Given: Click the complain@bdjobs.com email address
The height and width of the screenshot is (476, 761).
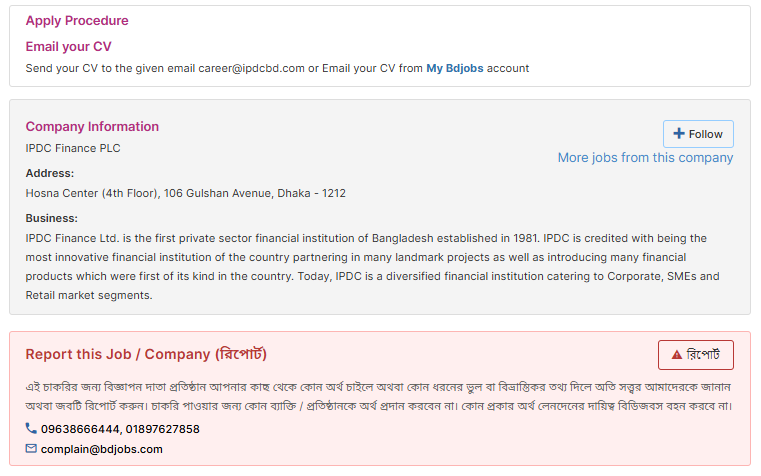Looking at the screenshot, I should (101, 449).
